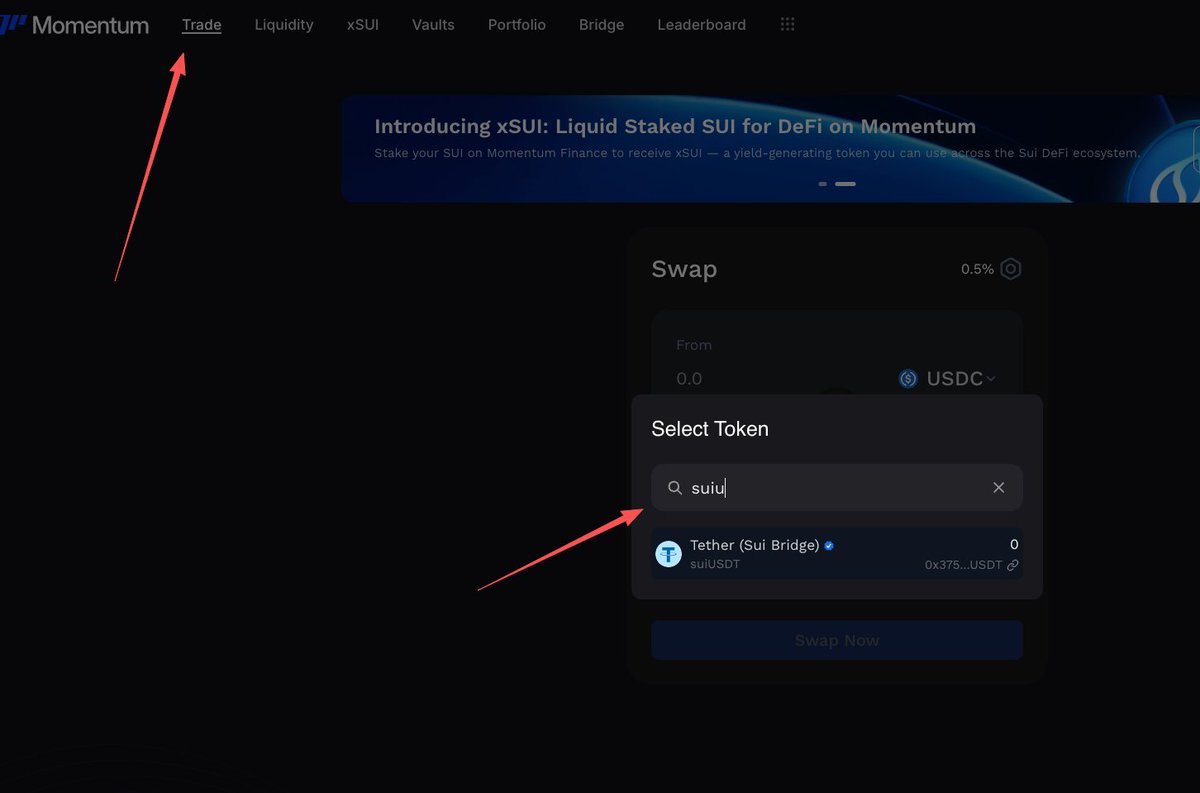Click the 0.5% slippage value
The height and width of the screenshot is (793, 1200).
[977, 269]
